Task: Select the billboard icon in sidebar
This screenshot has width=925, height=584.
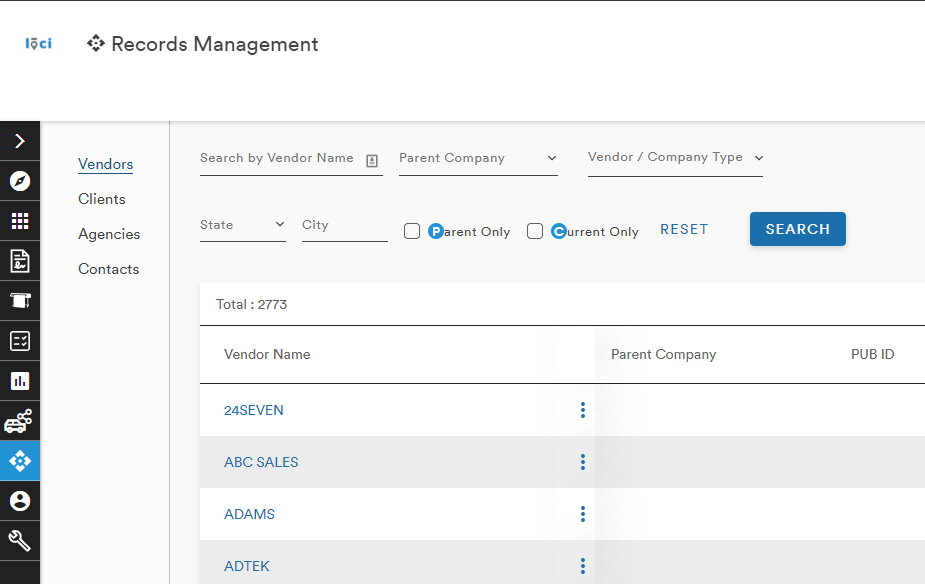Action: point(19,301)
